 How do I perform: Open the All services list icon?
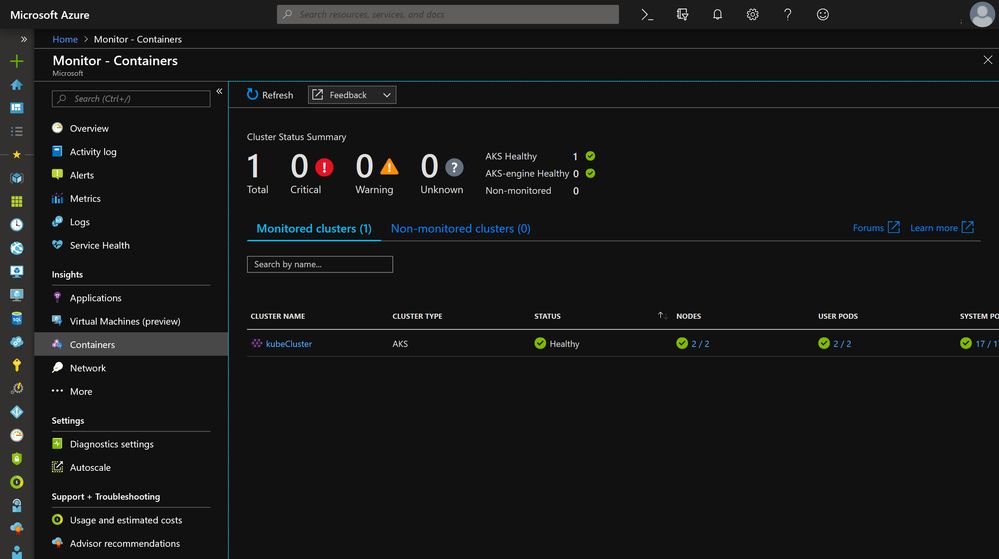tap(17, 131)
